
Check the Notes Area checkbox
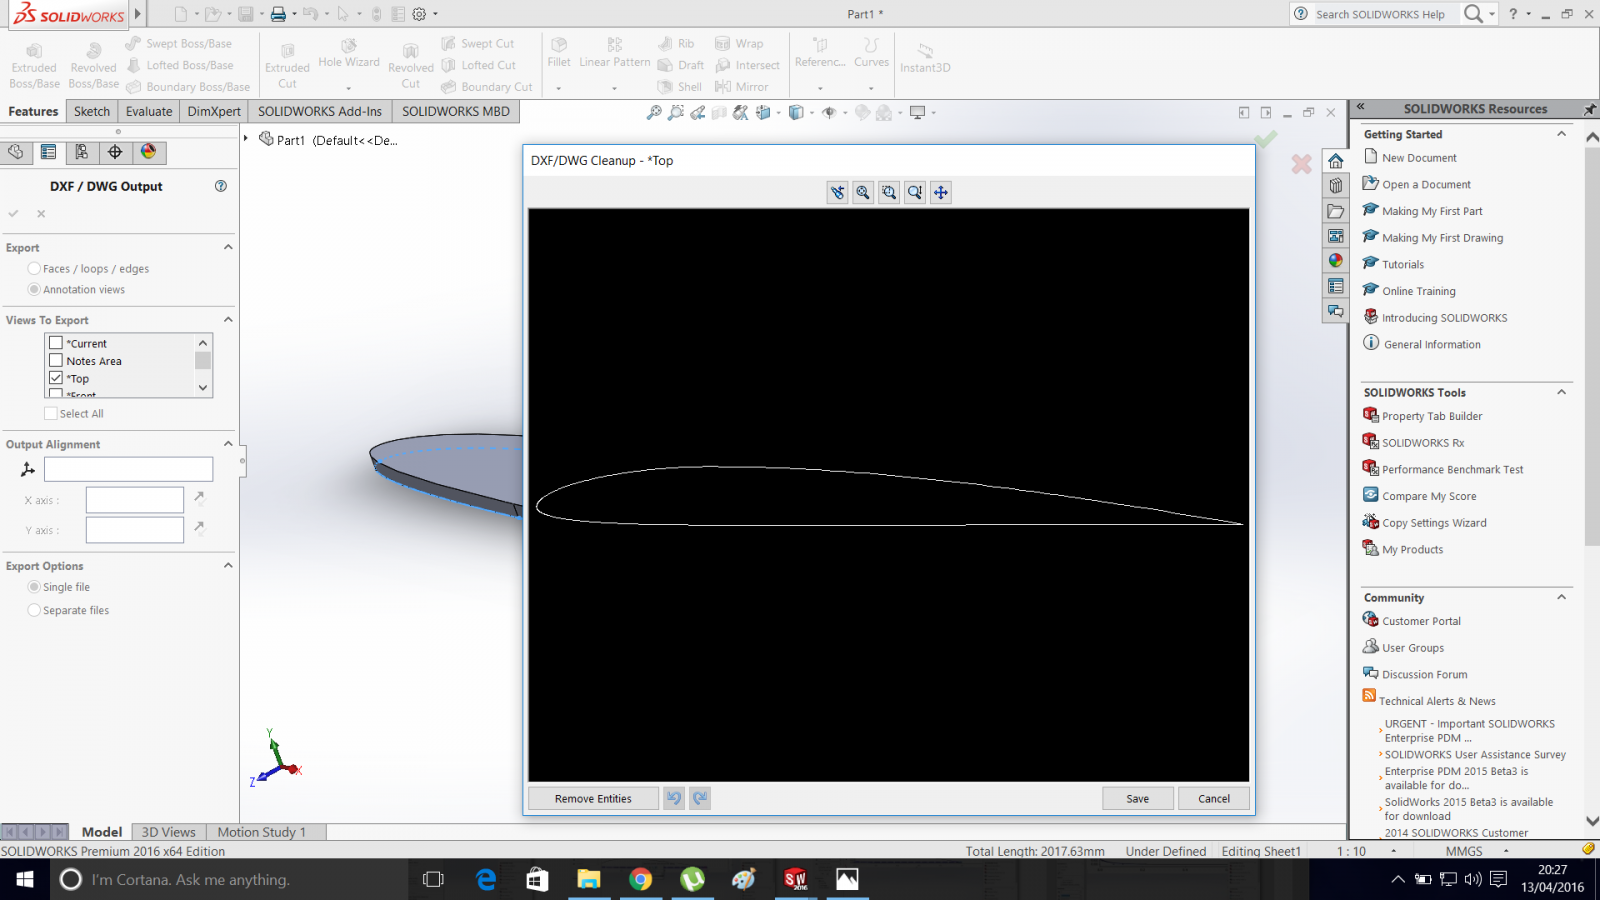[x=56, y=361]
